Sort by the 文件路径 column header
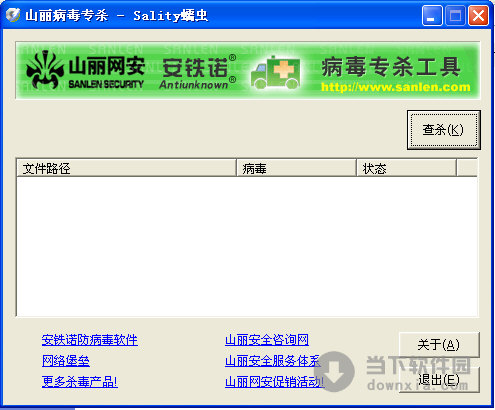The image size is (495, 410). [x=127, y=168]
